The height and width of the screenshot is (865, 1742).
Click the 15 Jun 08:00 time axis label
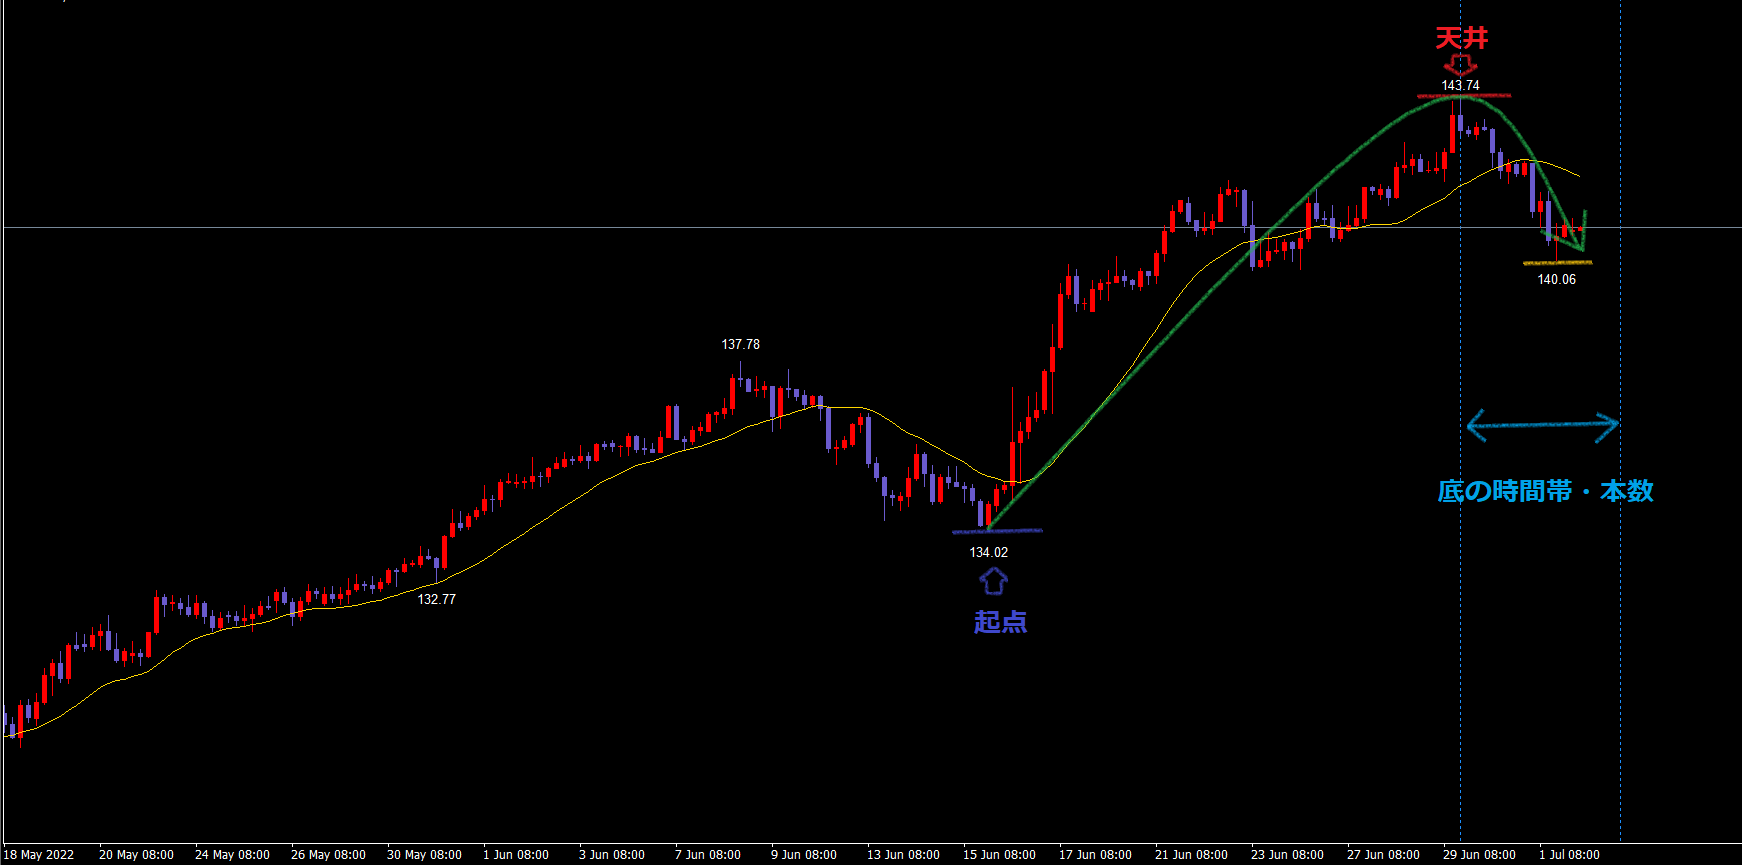[x=998, y=855]
